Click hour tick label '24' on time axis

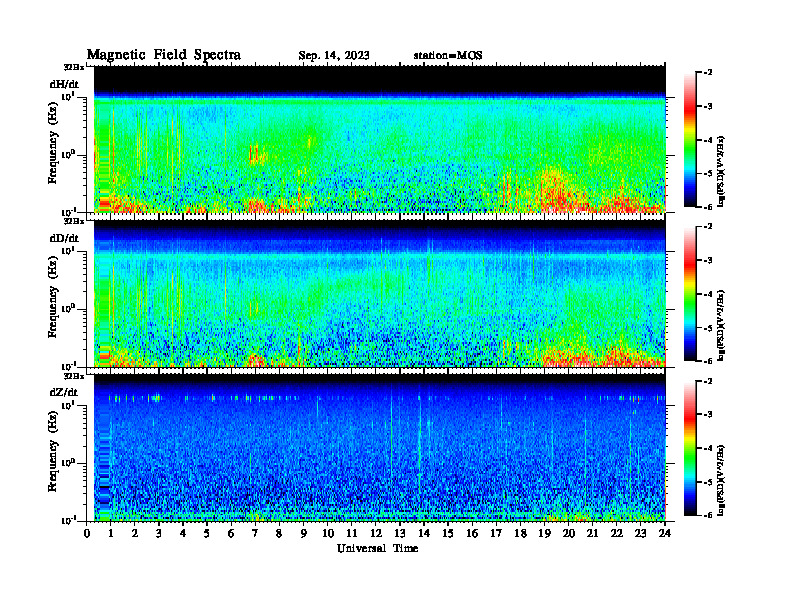coord(665,533)
